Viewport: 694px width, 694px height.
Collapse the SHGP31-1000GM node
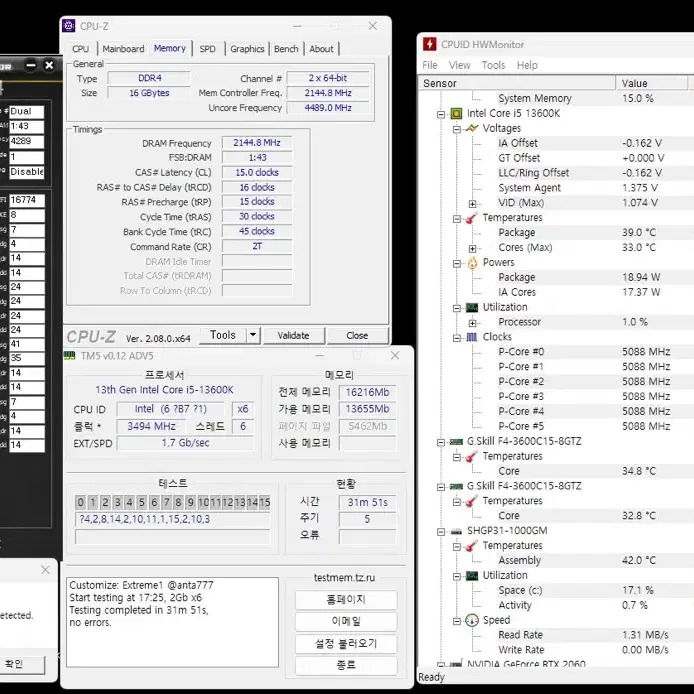coord(441,532)
